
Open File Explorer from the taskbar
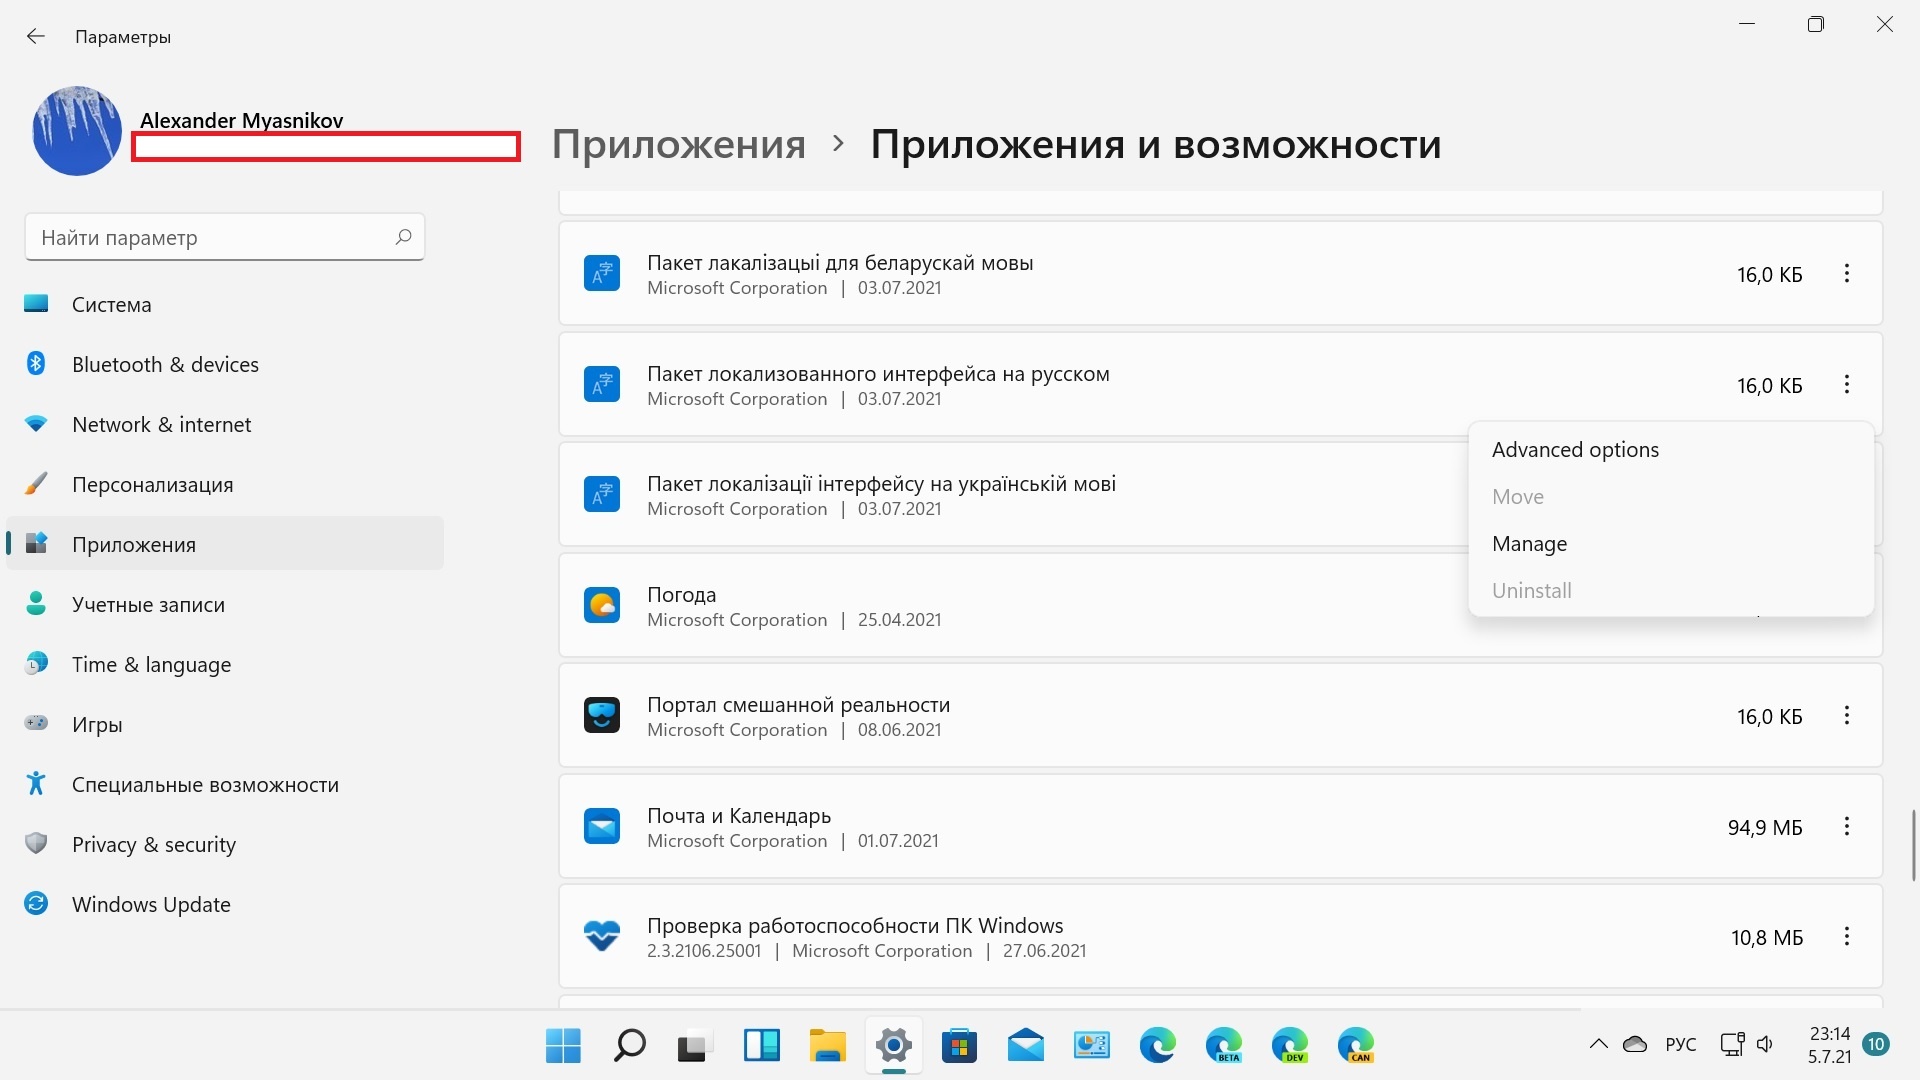(x=827, y=1045)
